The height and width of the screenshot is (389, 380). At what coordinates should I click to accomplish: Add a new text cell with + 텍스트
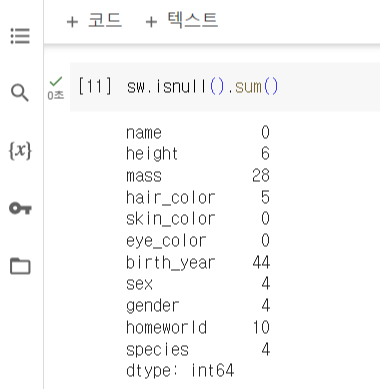click(x=182, y=20)
